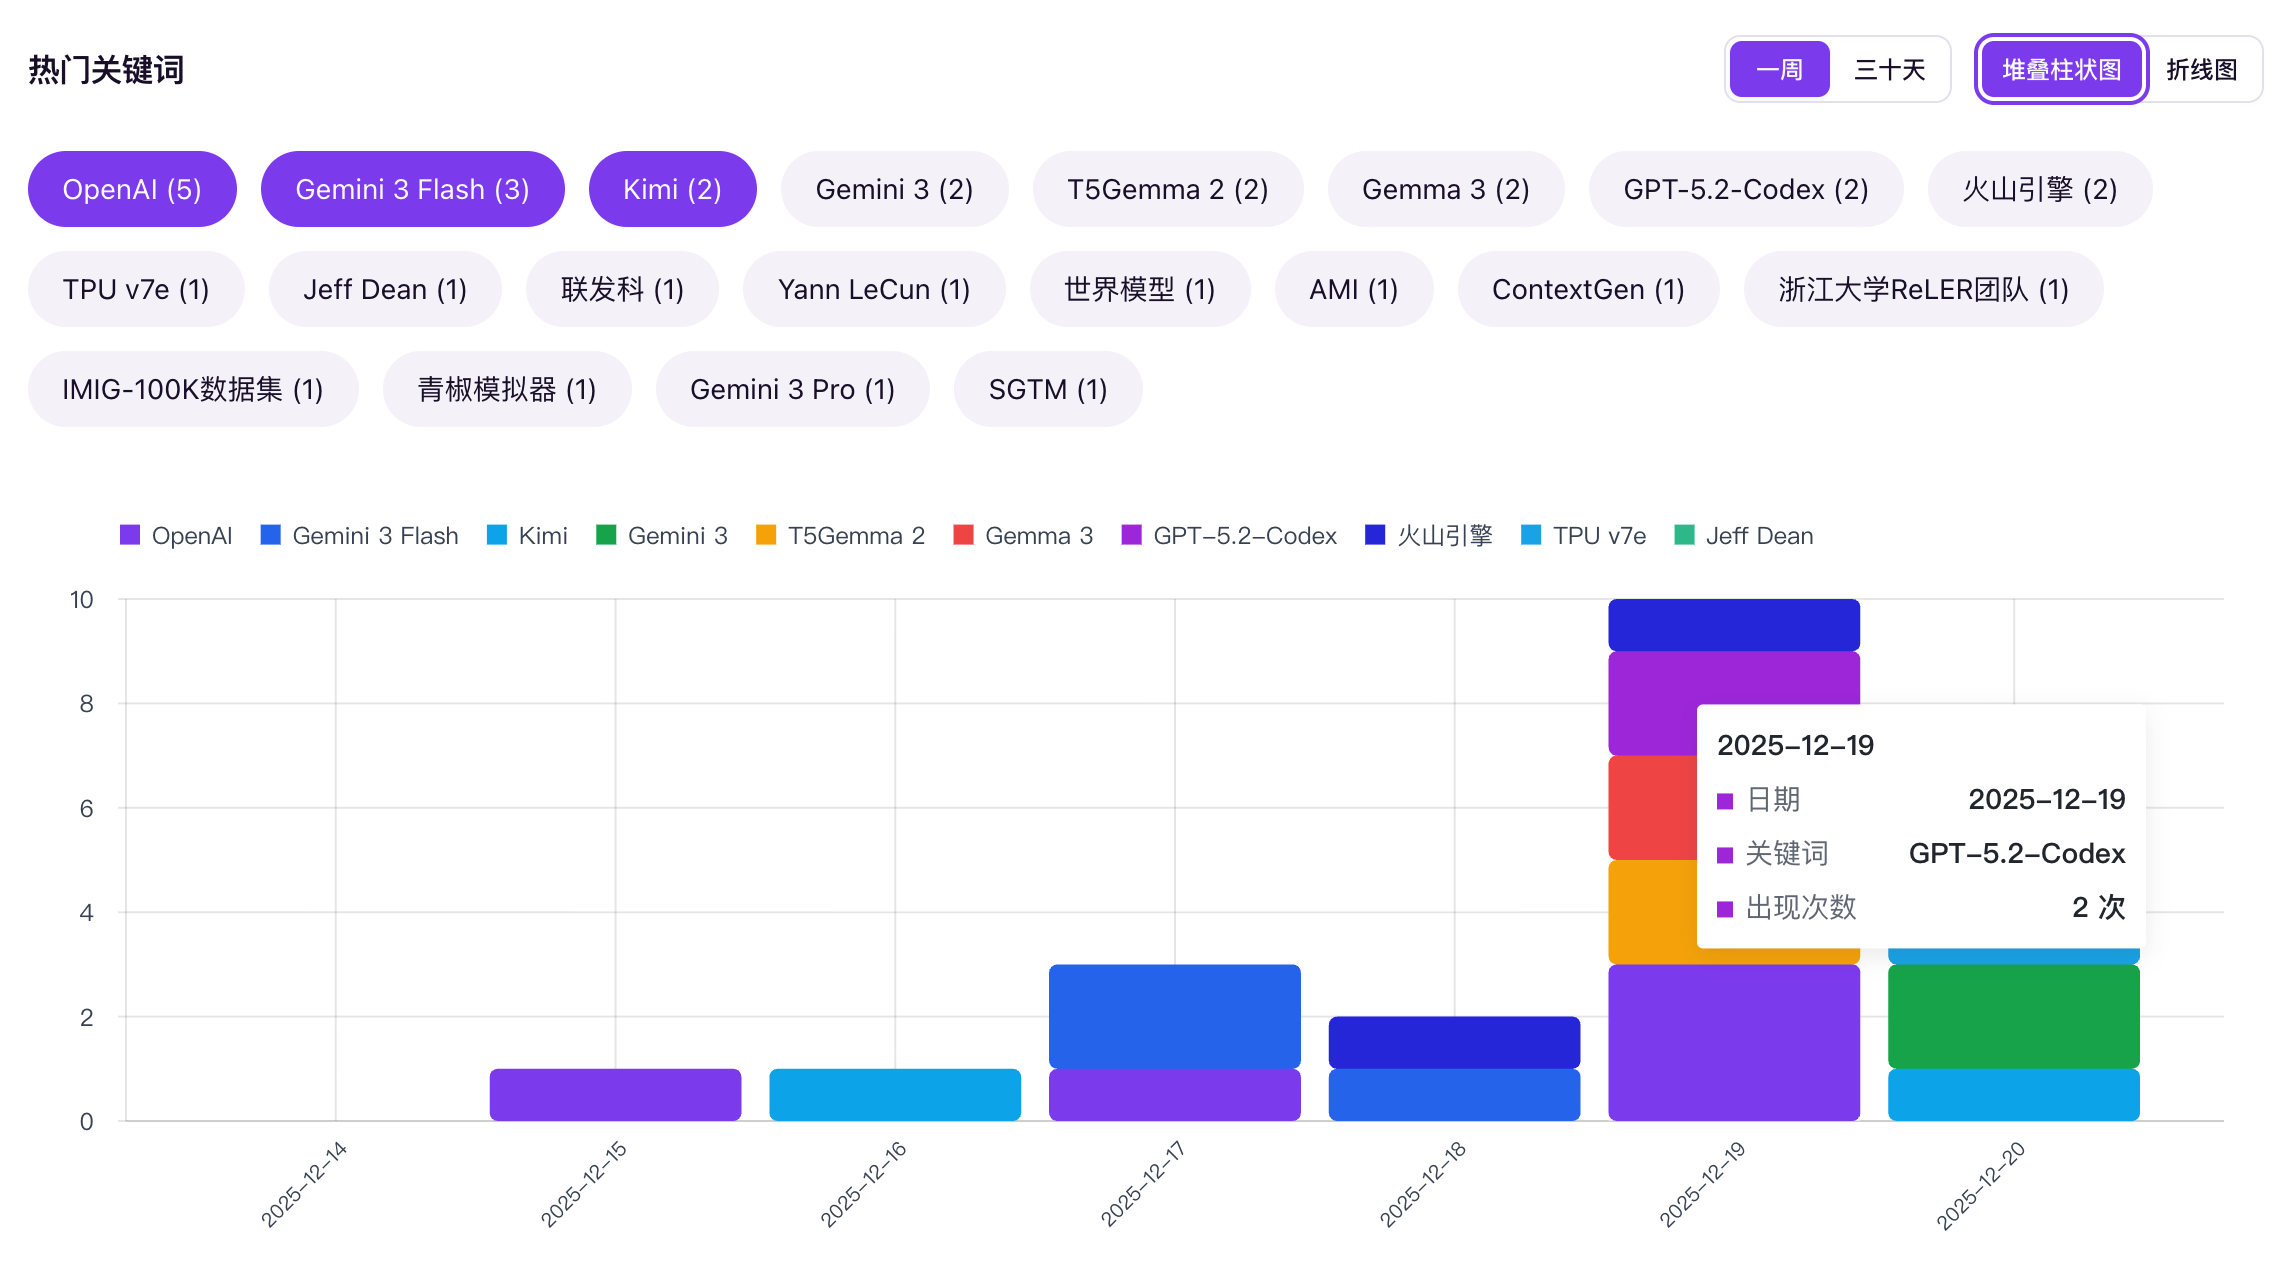
Task: Select the 一周 time range
Action: point(1779,70)
